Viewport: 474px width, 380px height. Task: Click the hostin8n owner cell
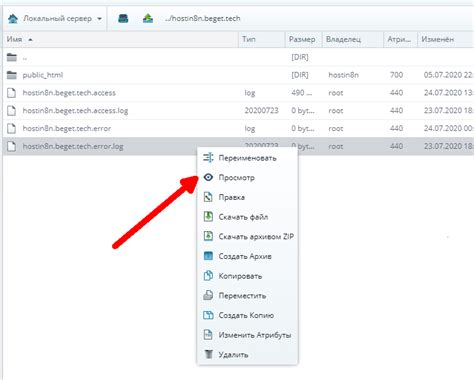343,75
